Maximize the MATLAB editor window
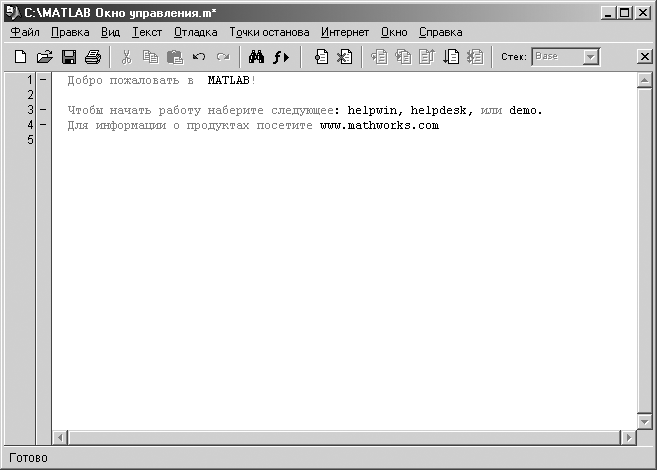 [625, 13]
